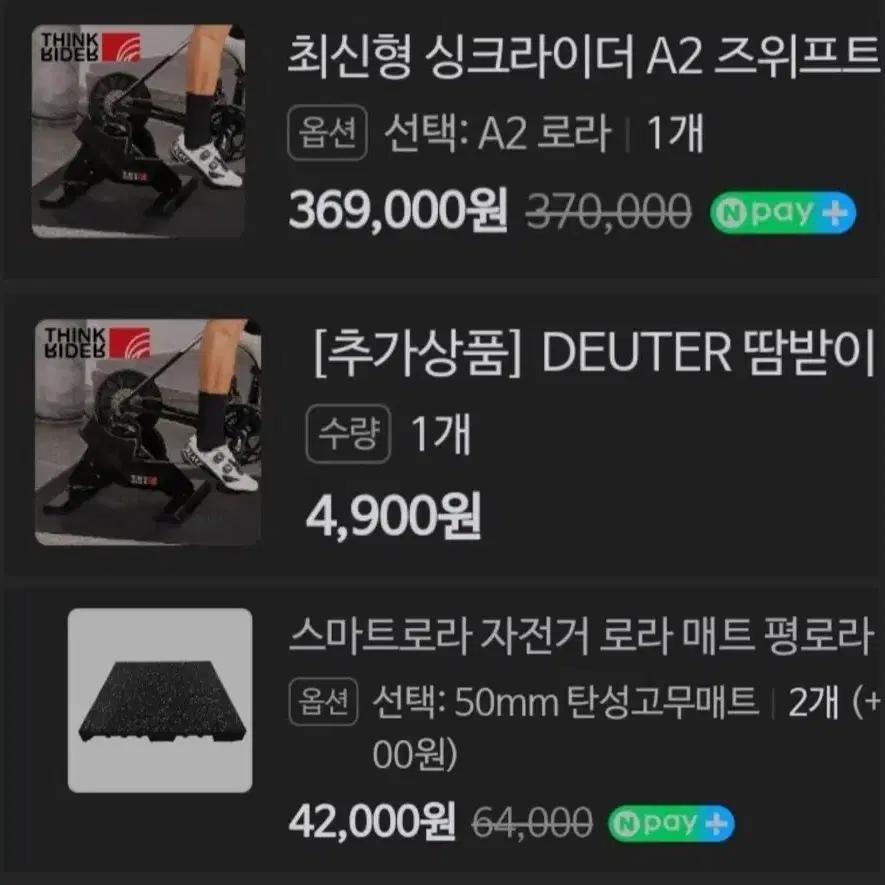The height and width of the screenshot is (885, 885).
Task: Open the 스마트로라 자전거 로라 매트 title
Action: coord(582,636)
